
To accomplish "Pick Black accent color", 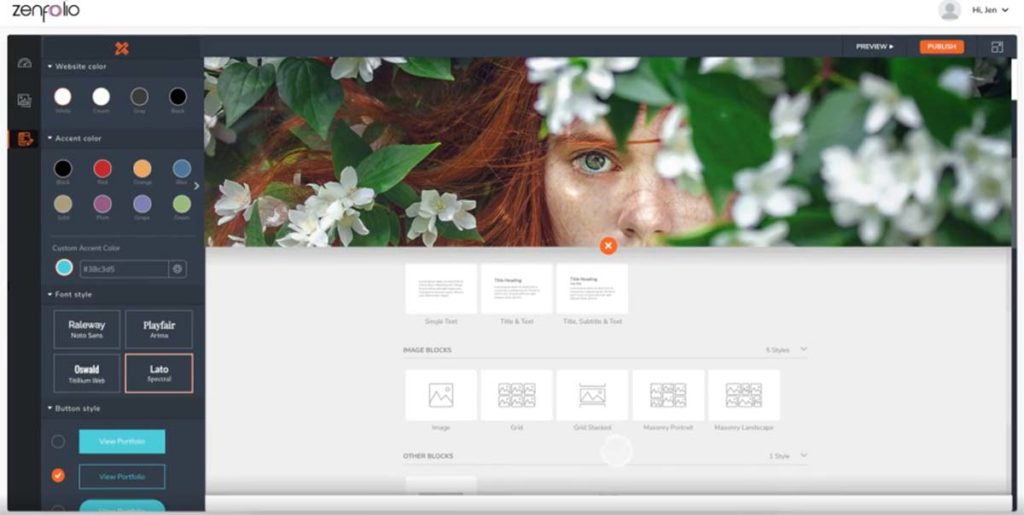I will point(63,169).
